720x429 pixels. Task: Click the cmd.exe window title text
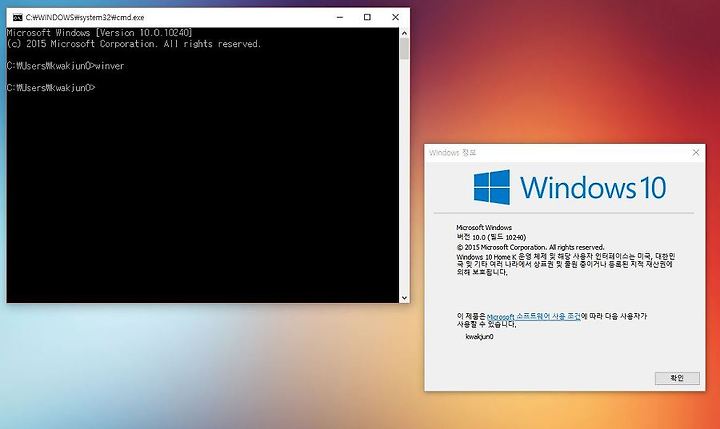tap(85, 17)
